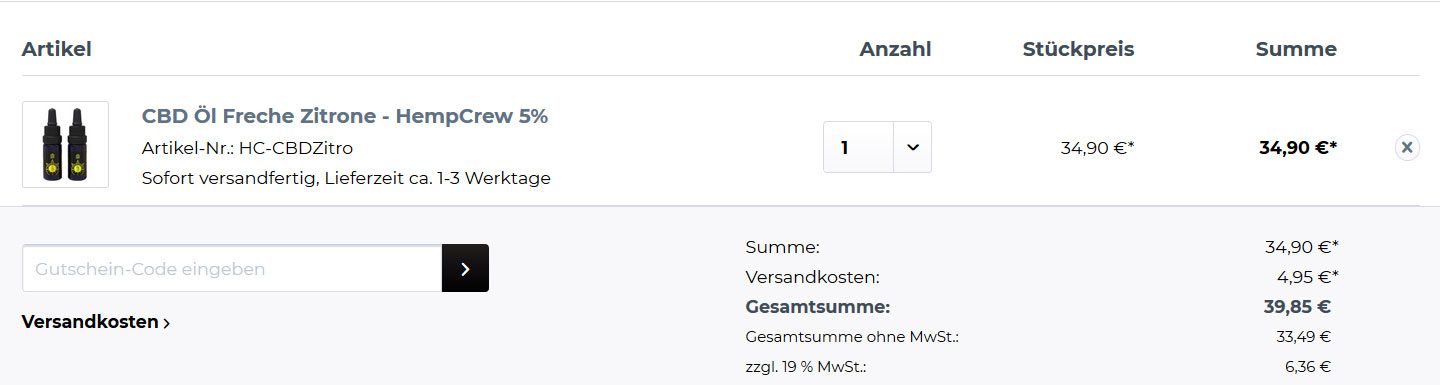1440x385 pixels.
Task: Click the Summe column header
Action: (x=1296, y=49)
